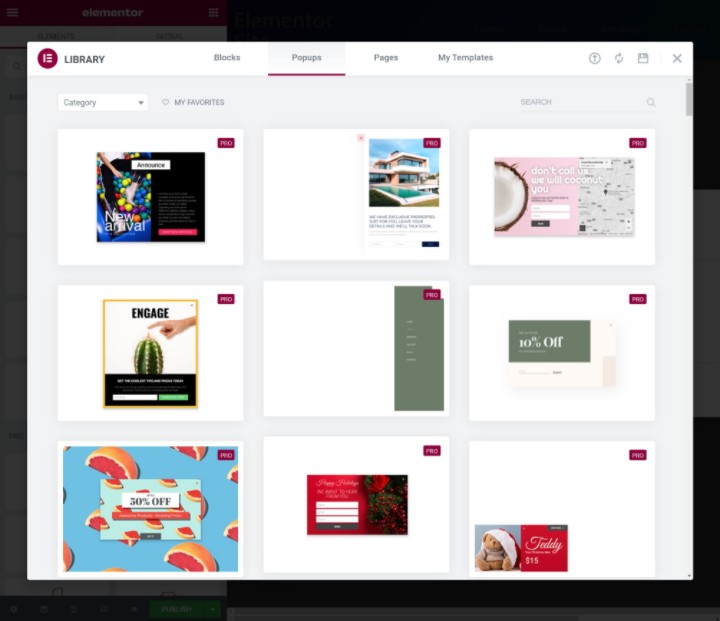Select the Popups tab

tap(306, 58)
